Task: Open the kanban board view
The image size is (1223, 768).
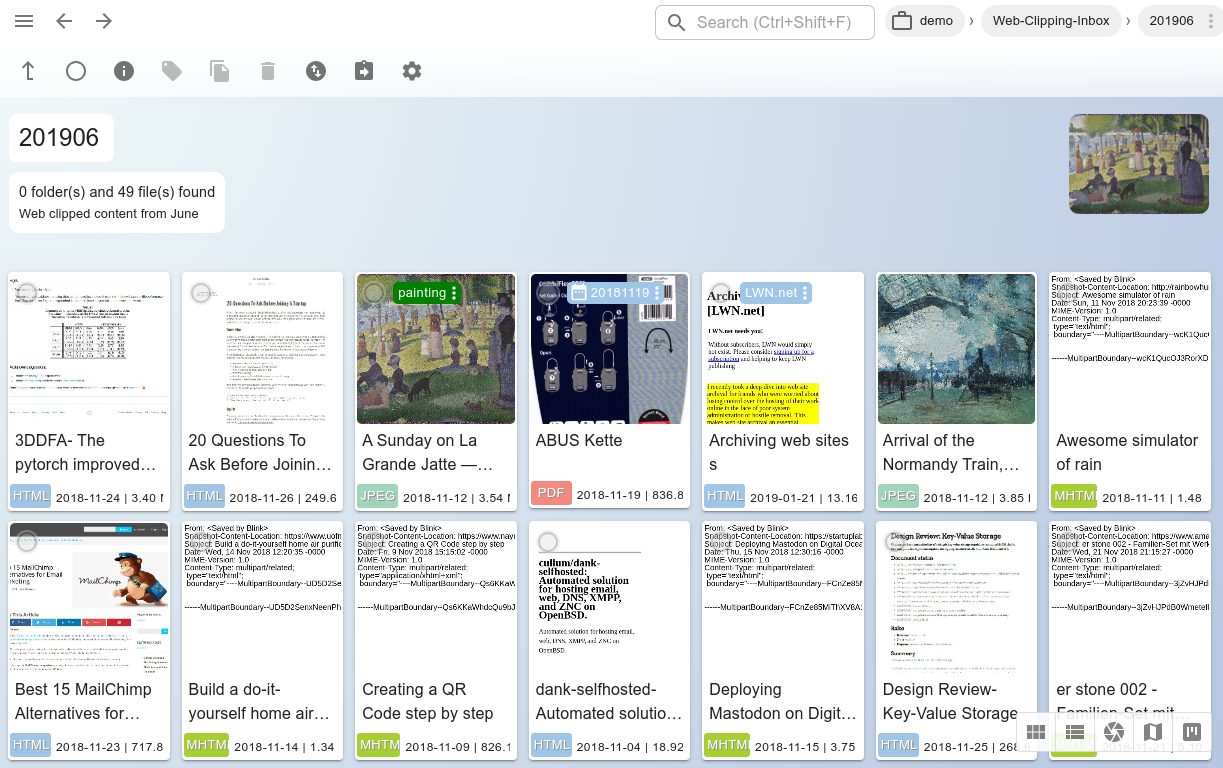Action: 1191,733
